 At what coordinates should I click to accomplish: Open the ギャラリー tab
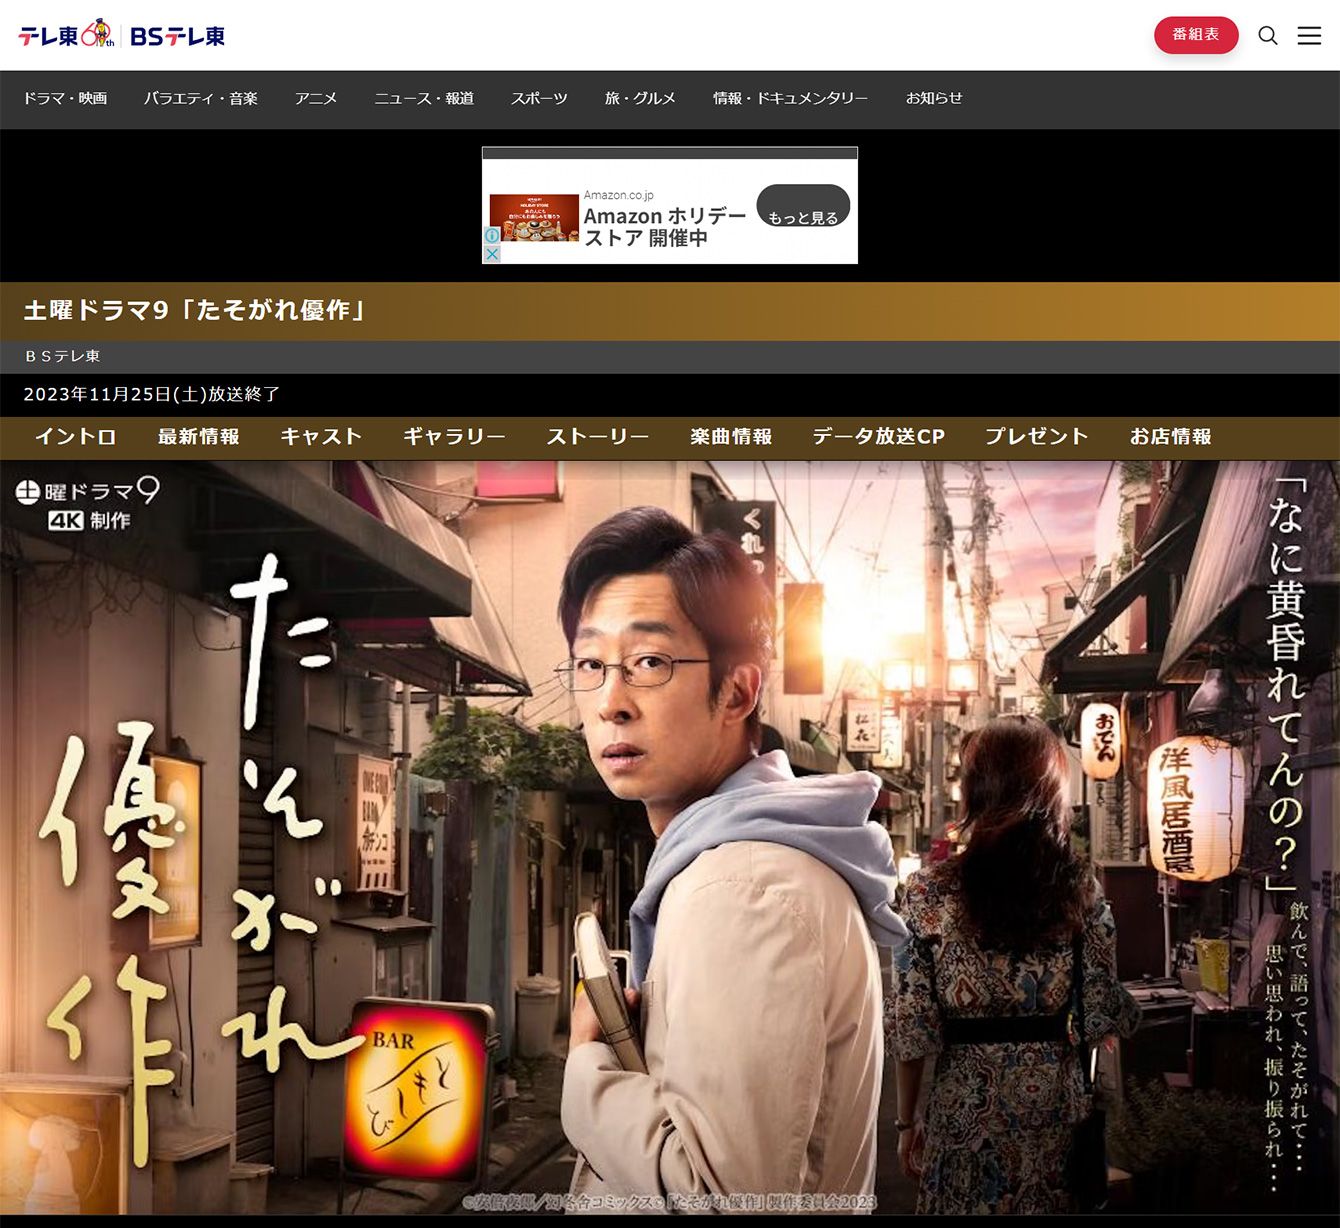tap(454, 437)
